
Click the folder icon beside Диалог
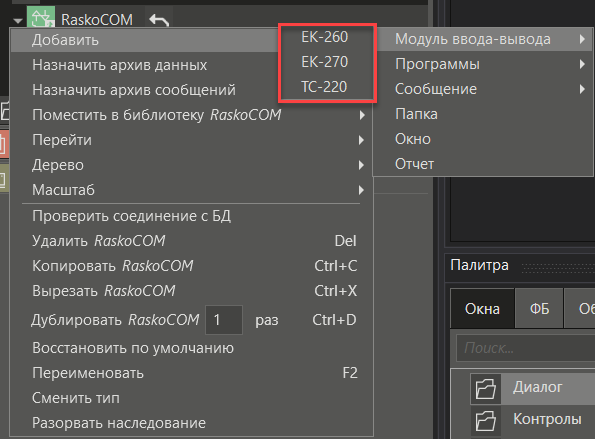click(486, 389)
